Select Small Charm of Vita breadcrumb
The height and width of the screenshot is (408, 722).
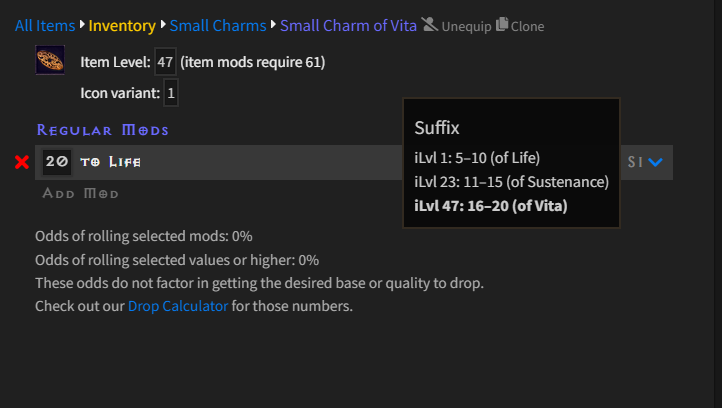[348, 26]
